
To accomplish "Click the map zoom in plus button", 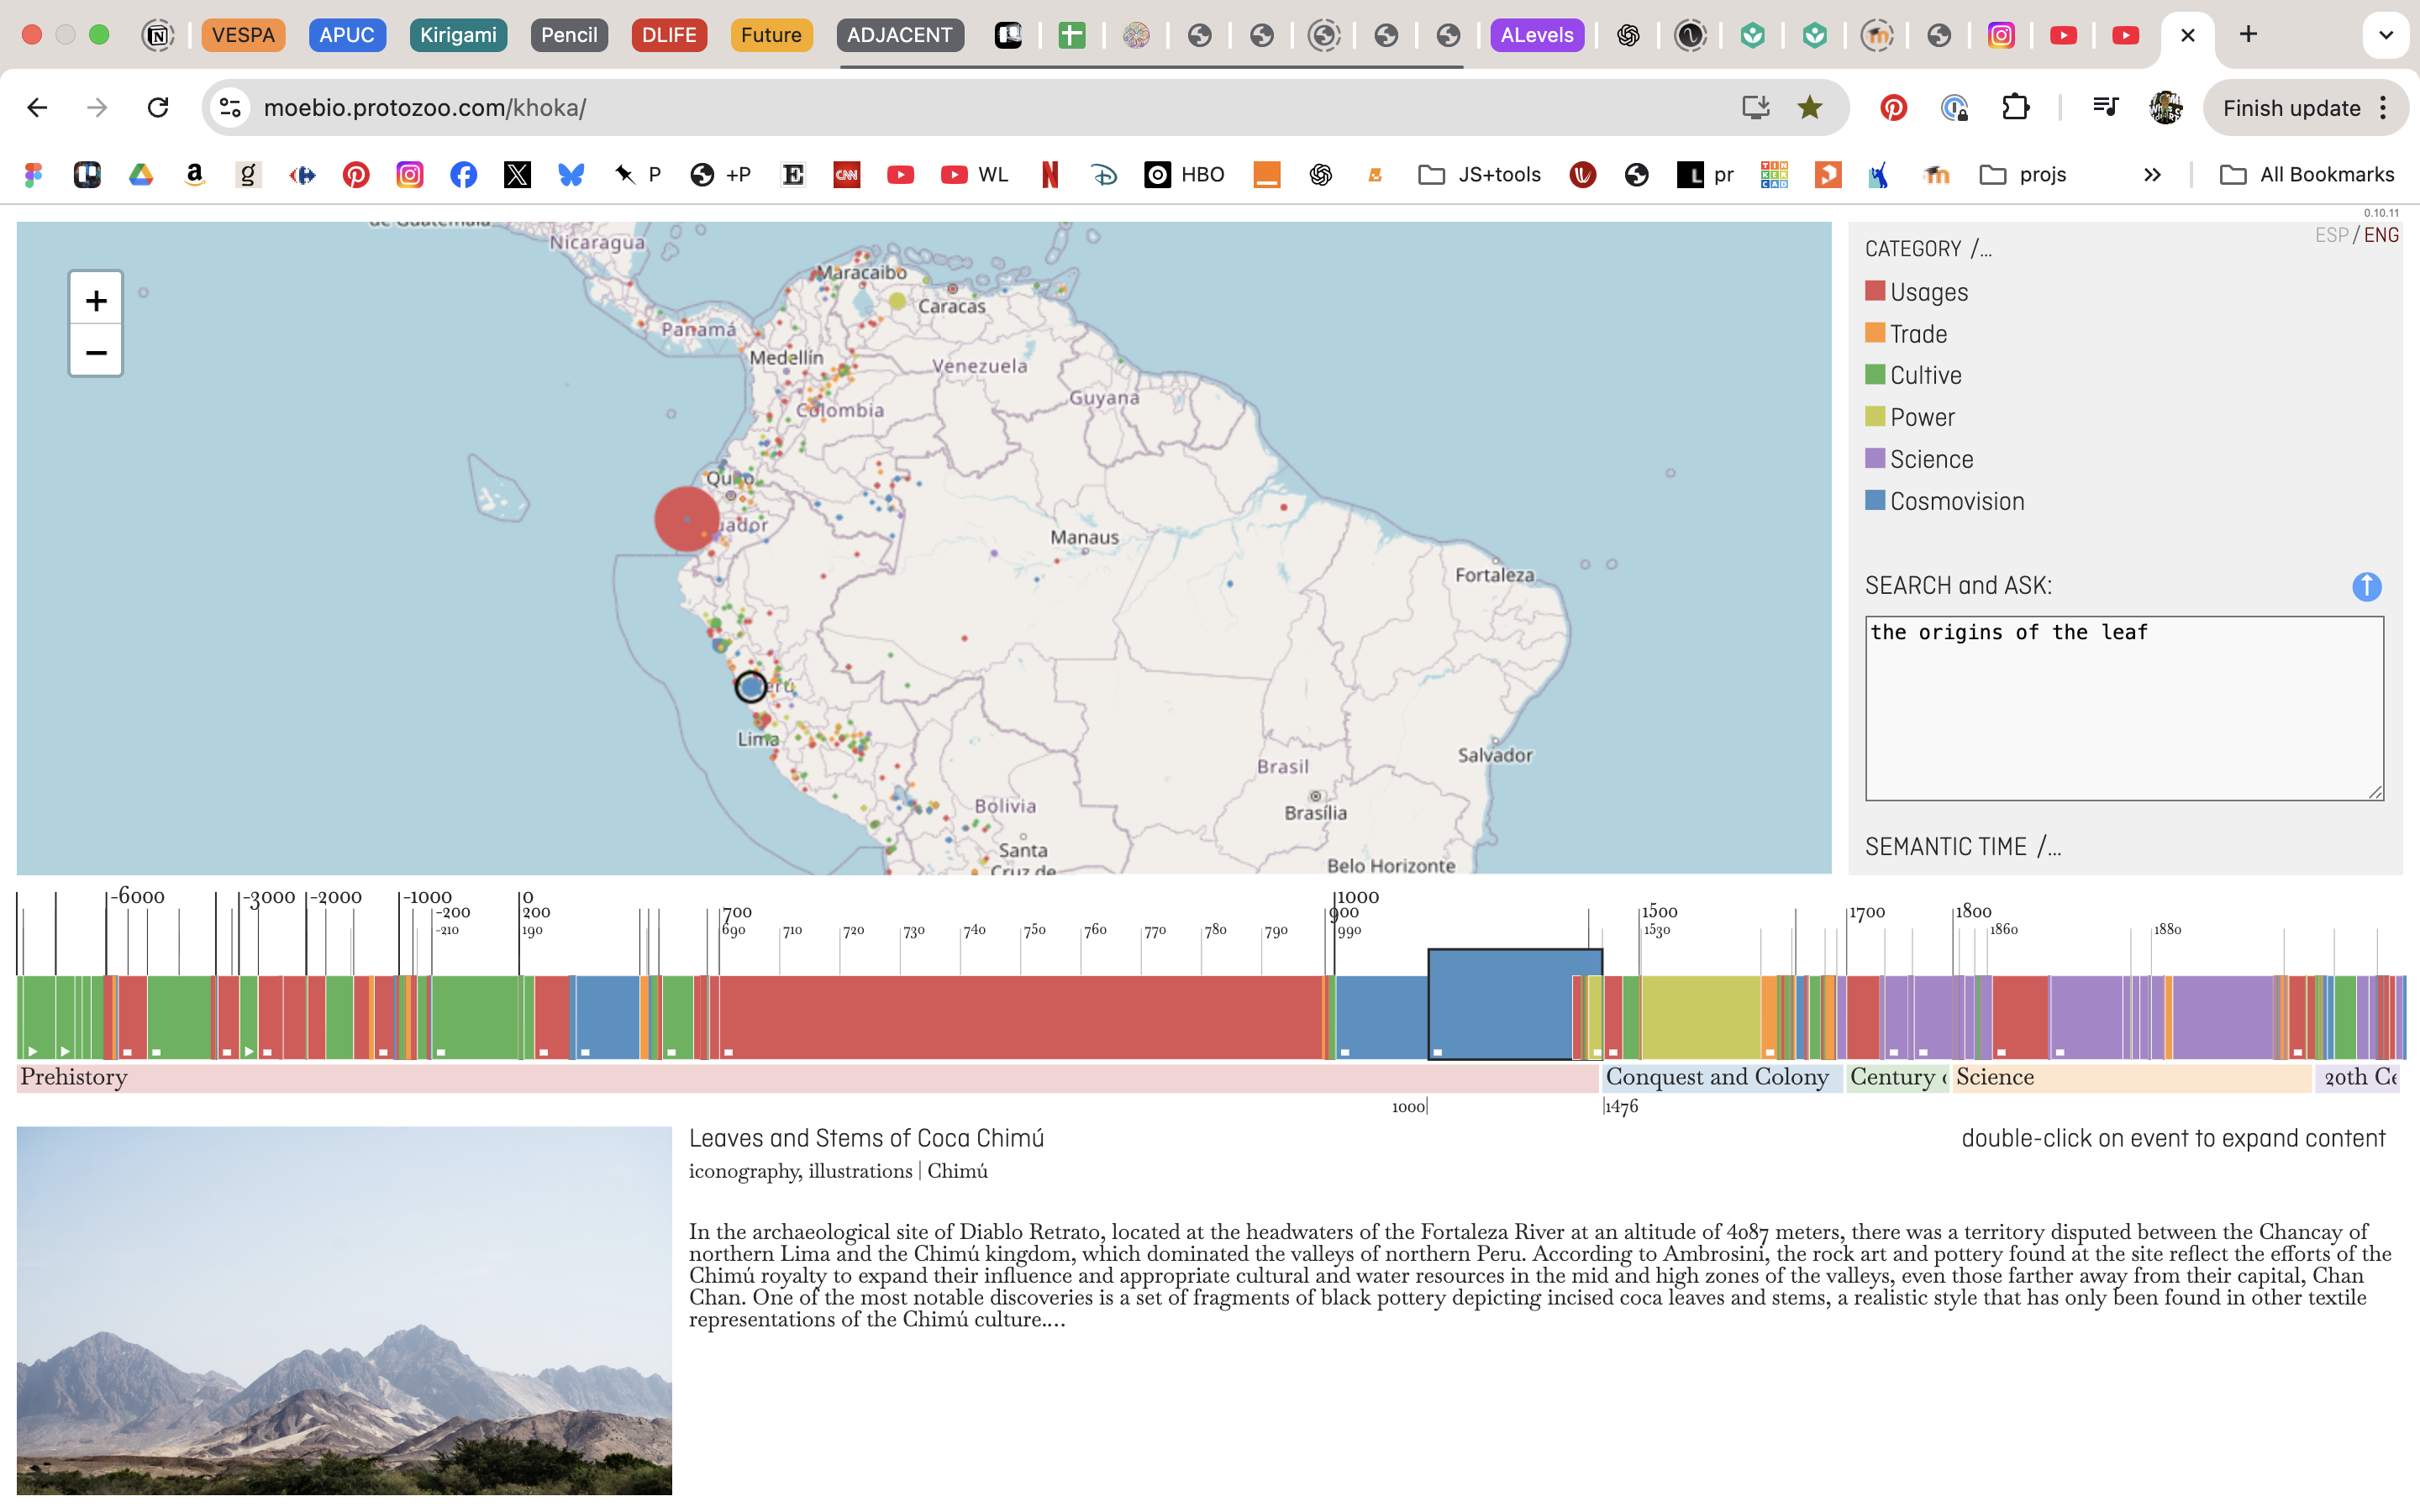I will pyautogui.click(x=96, y=300).
